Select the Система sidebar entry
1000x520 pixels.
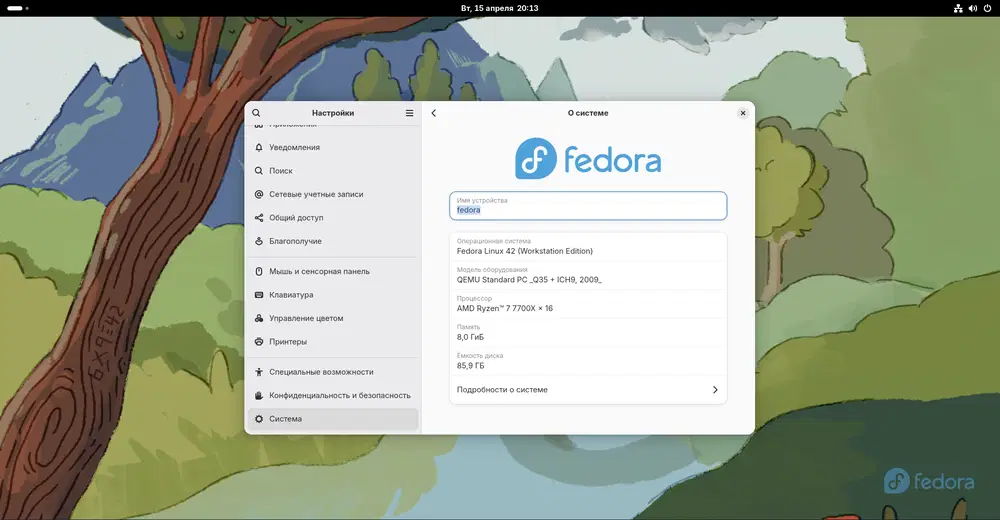tap(333, 419)
